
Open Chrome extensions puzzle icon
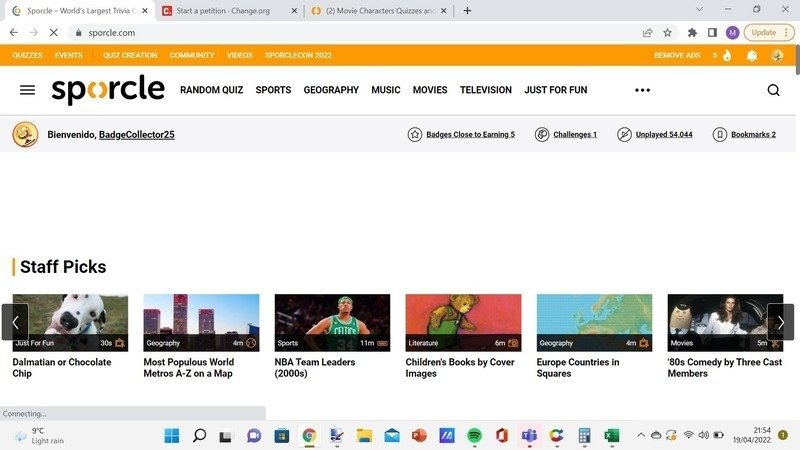[692, 32]
